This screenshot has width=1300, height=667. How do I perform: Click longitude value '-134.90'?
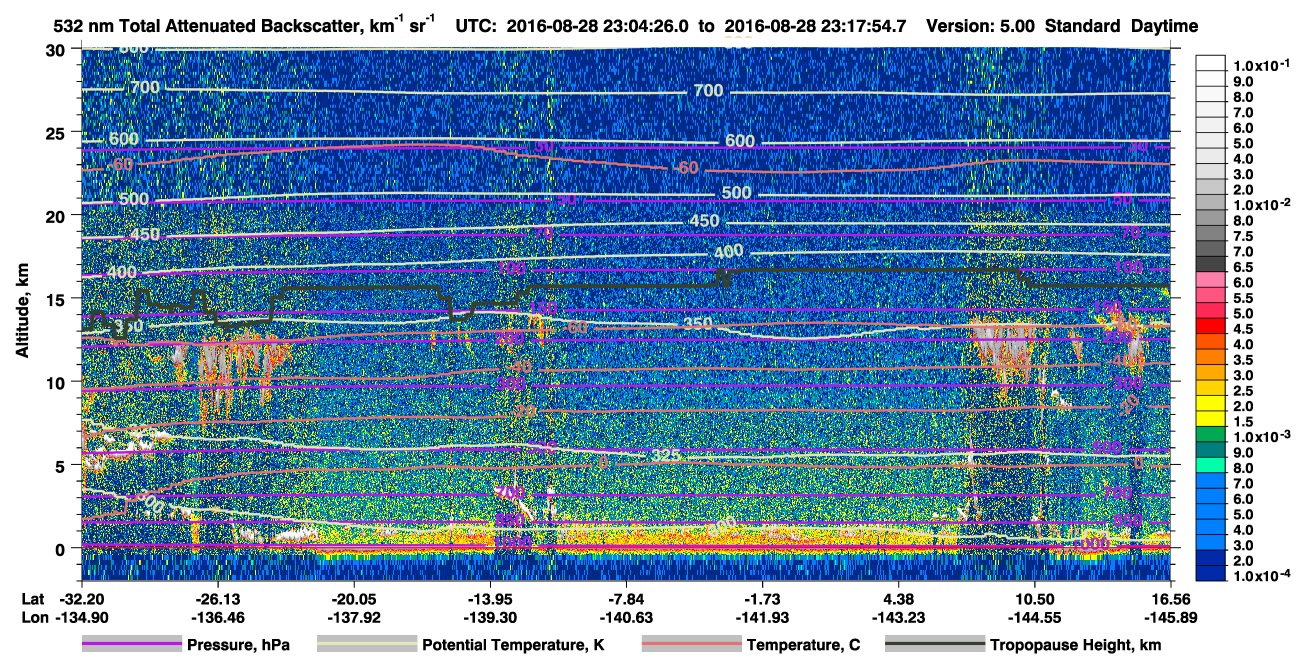[81, 618]
